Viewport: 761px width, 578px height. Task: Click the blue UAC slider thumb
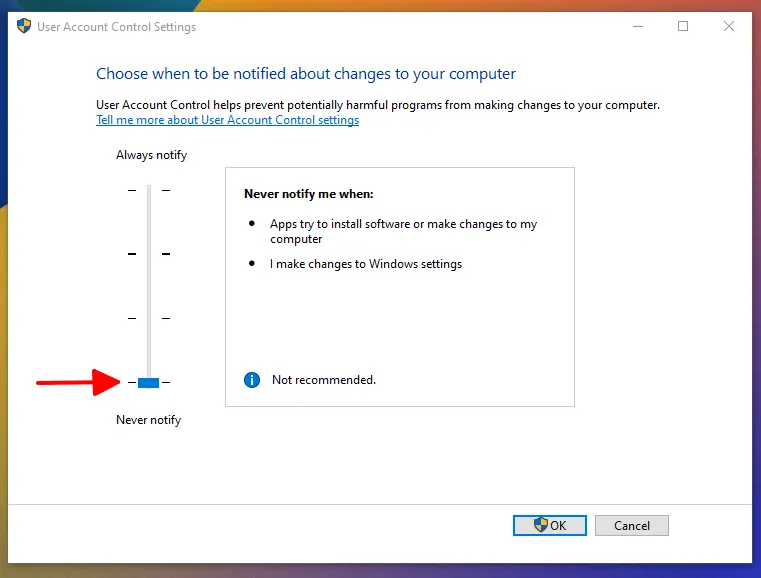[149, 382]
